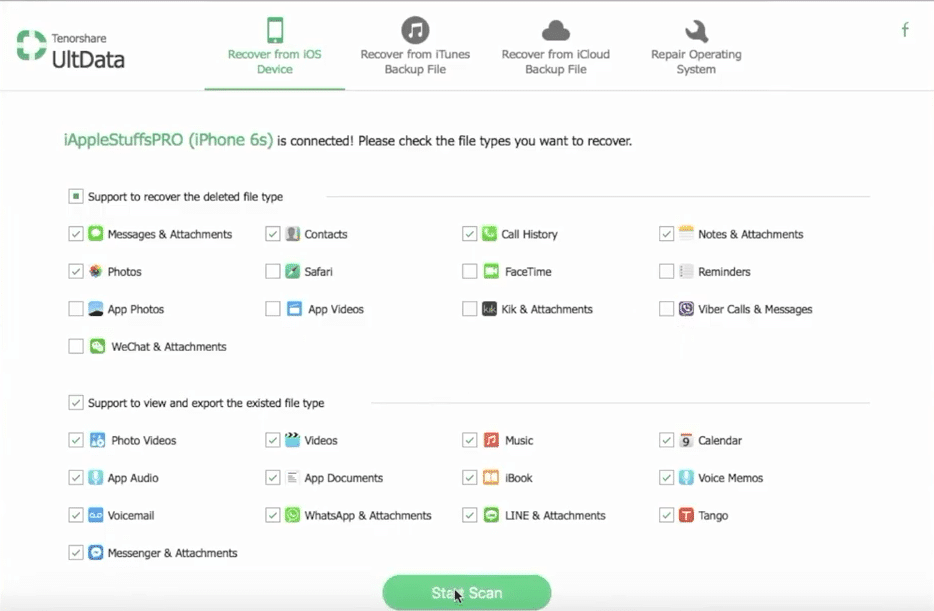Disable the Voice Memos checkbox
Image resolution: width=934 pixels, height=611 pixels.
click(x=667, y=478)
